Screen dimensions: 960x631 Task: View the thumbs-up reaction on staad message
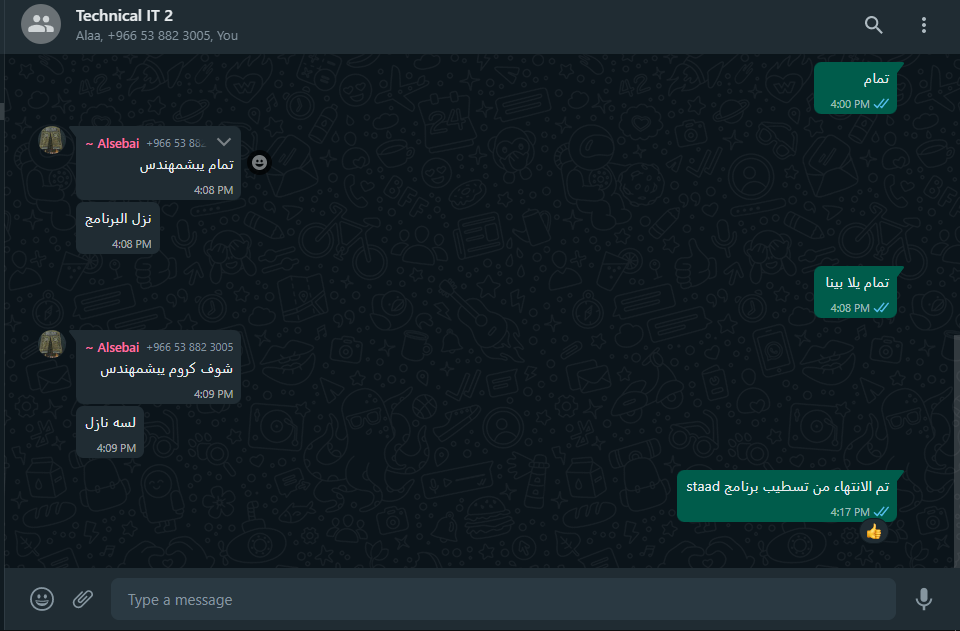click(x=874, y=532)
